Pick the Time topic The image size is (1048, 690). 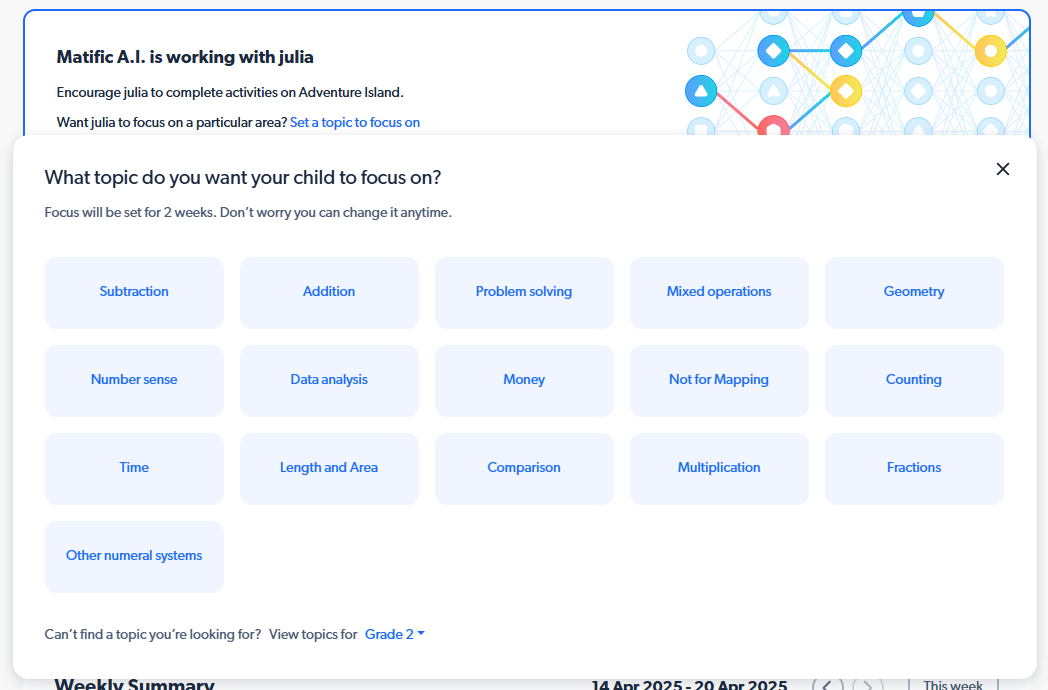(x=134, y=468)
